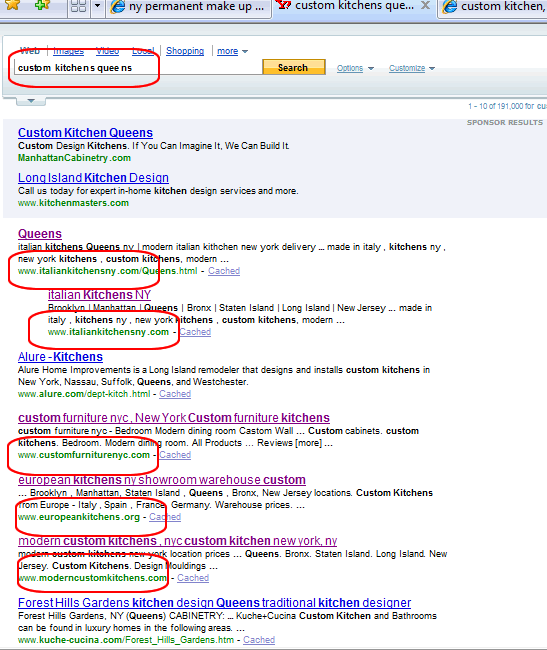Image resolution: width=547 pixels, height=650 pixels.
Task: Open cached copy of kuche-cucina.com page
Action: (259, 640)
